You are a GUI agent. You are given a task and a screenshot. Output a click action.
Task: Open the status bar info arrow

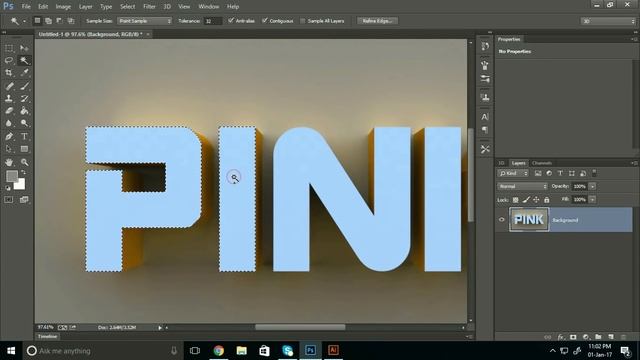160,327
